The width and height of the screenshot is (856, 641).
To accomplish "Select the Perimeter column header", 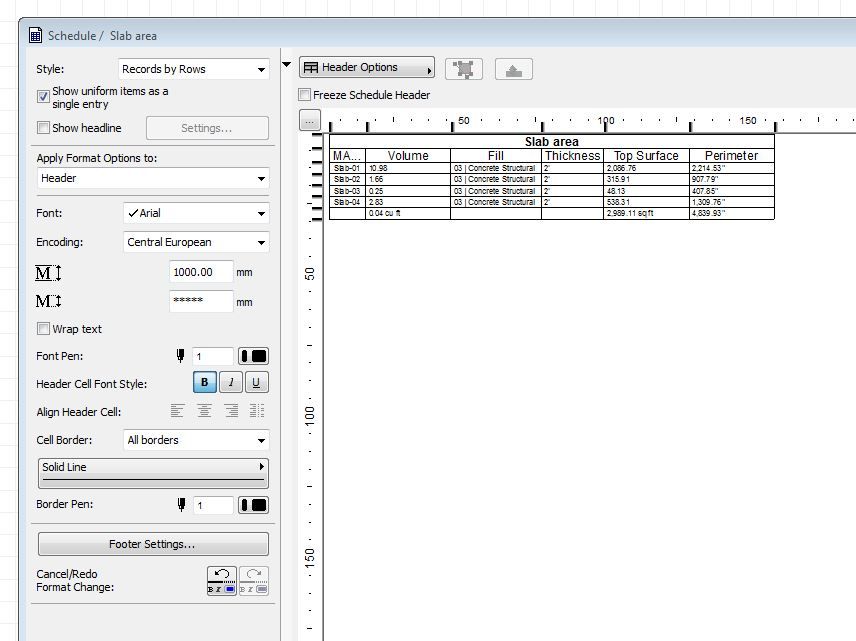I will (x=732, y=156).
